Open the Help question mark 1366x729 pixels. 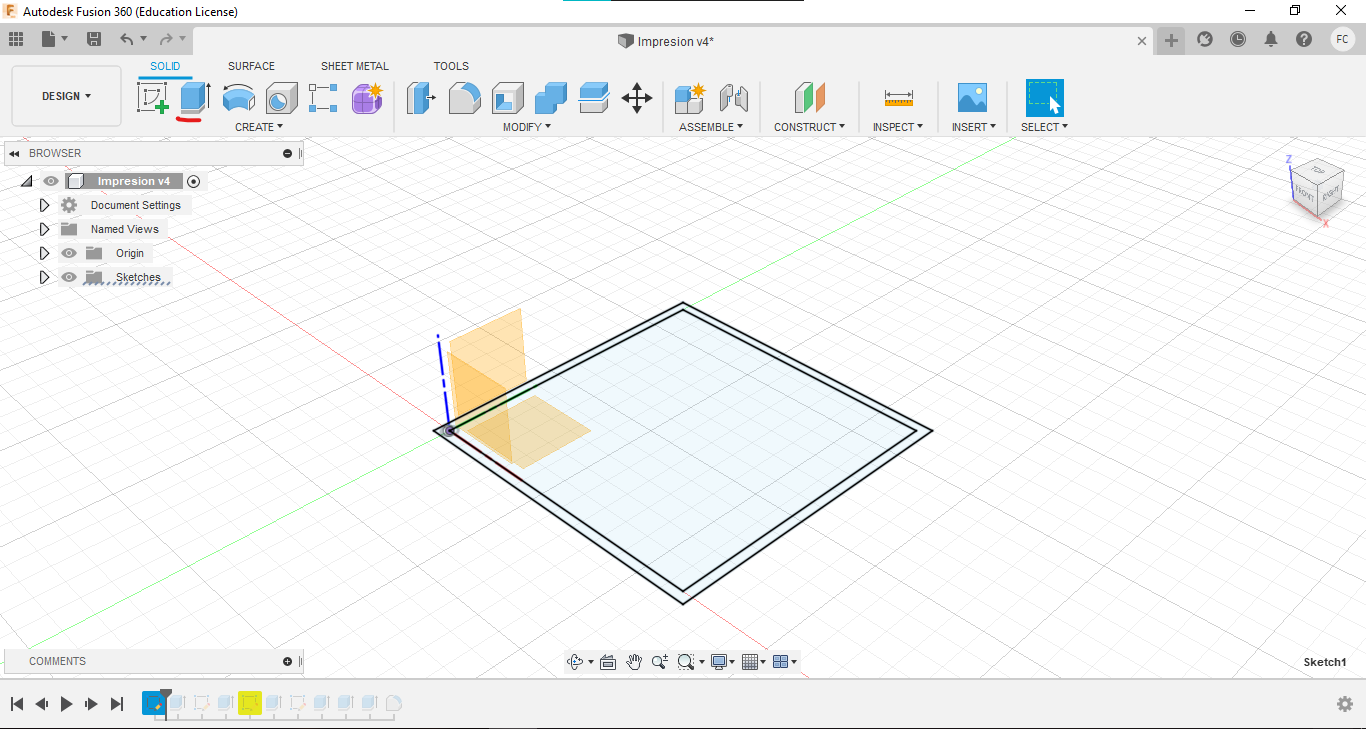coord(1304,39)
